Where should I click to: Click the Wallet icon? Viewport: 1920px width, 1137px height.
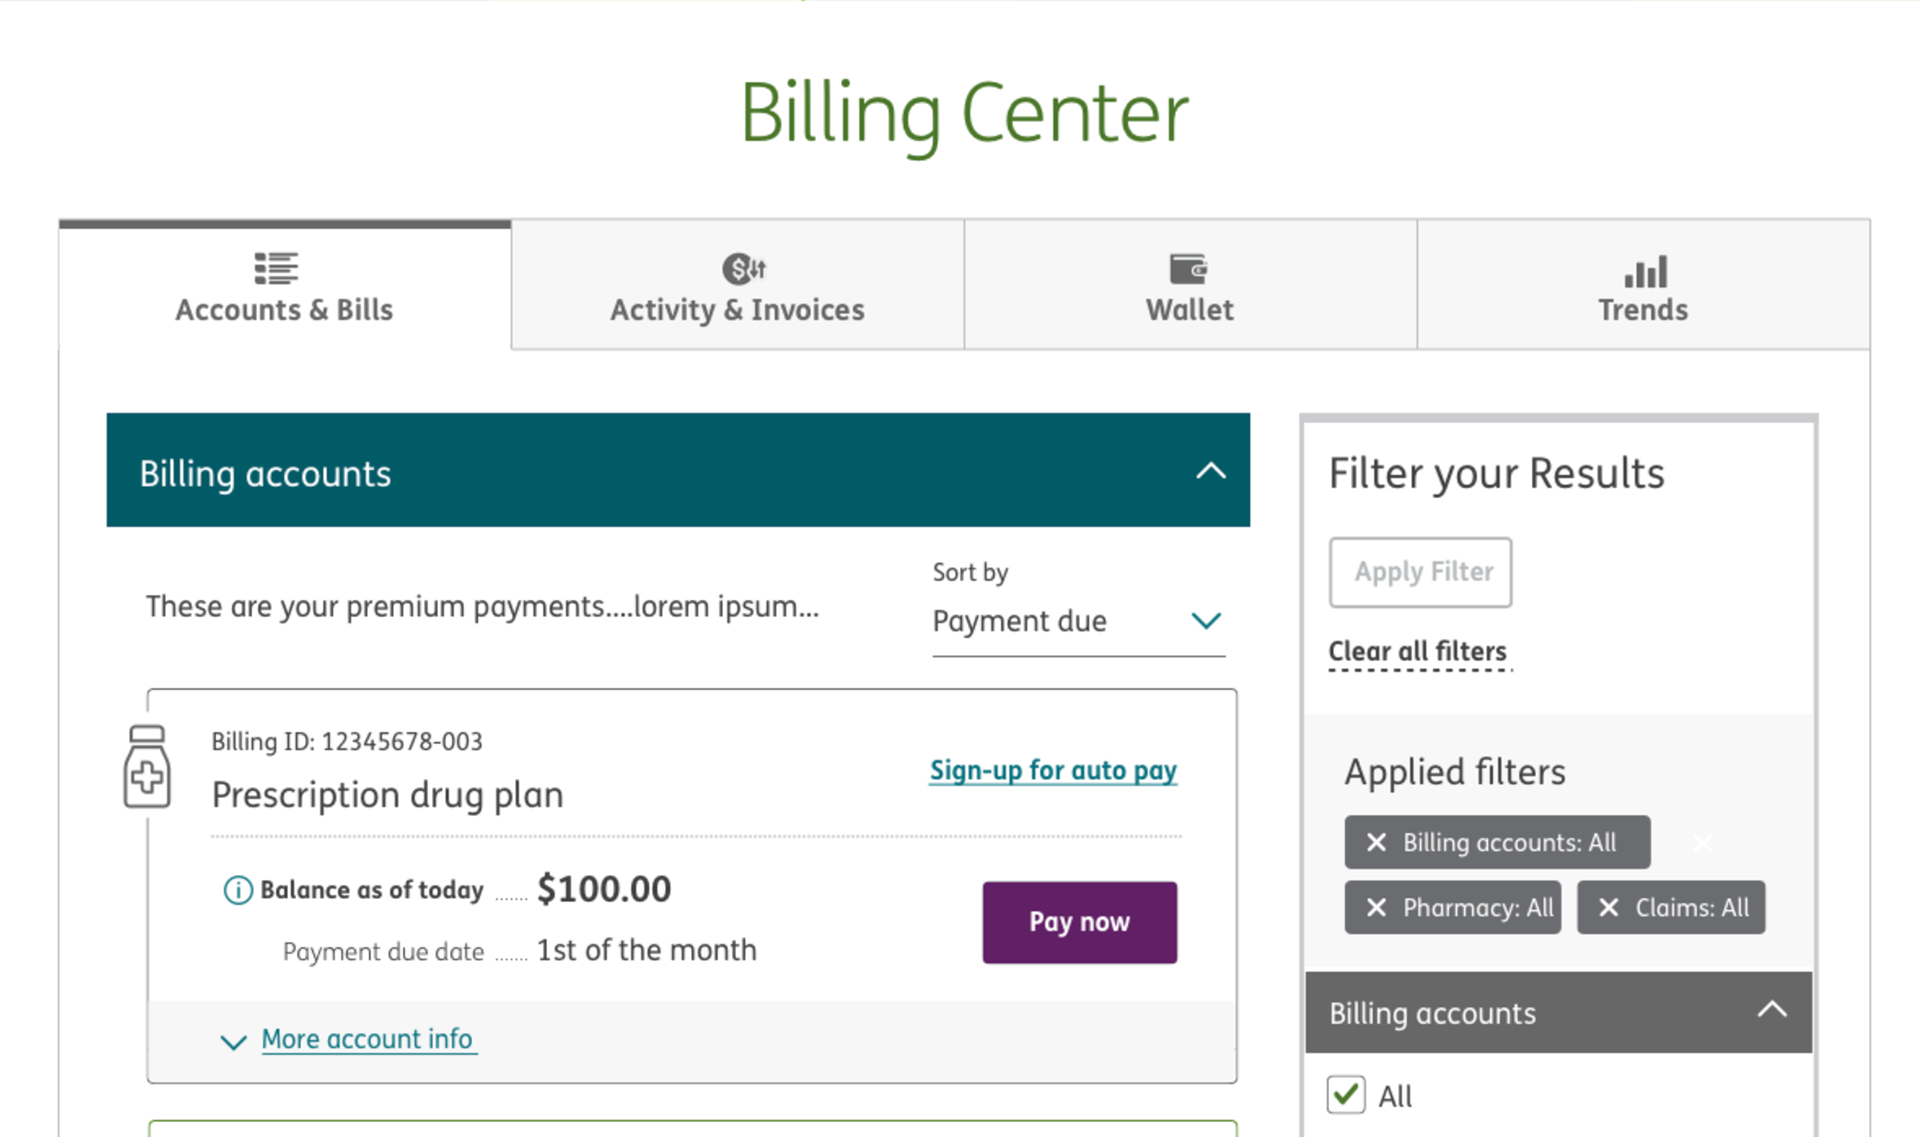(1189, 269)
